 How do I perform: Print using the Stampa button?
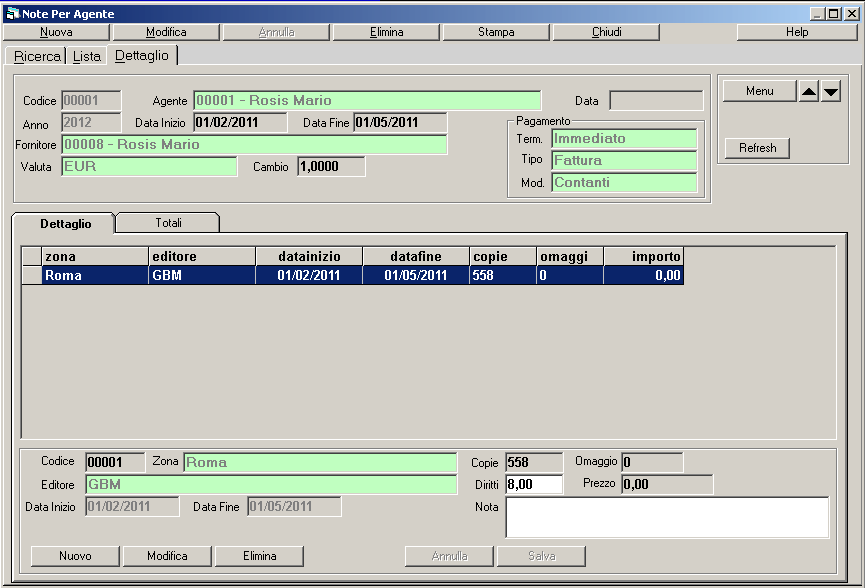tap(496, 32)
